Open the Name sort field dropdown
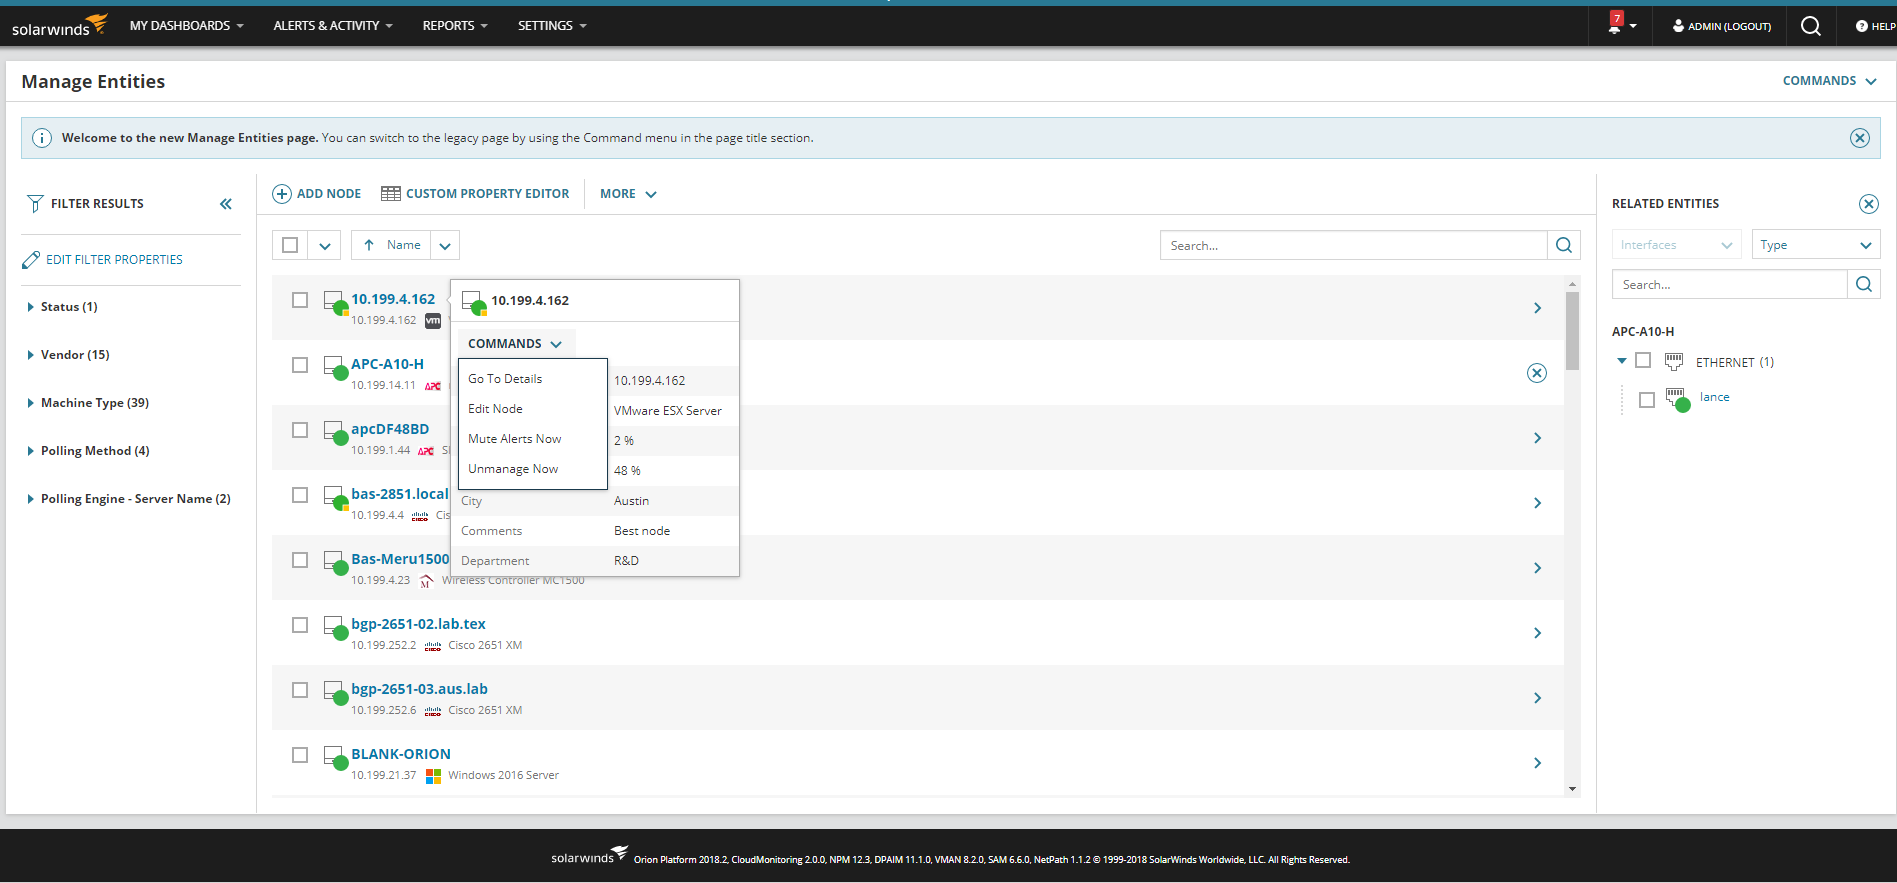Screen dimensions: 1897x883 [x=445, y=245]
